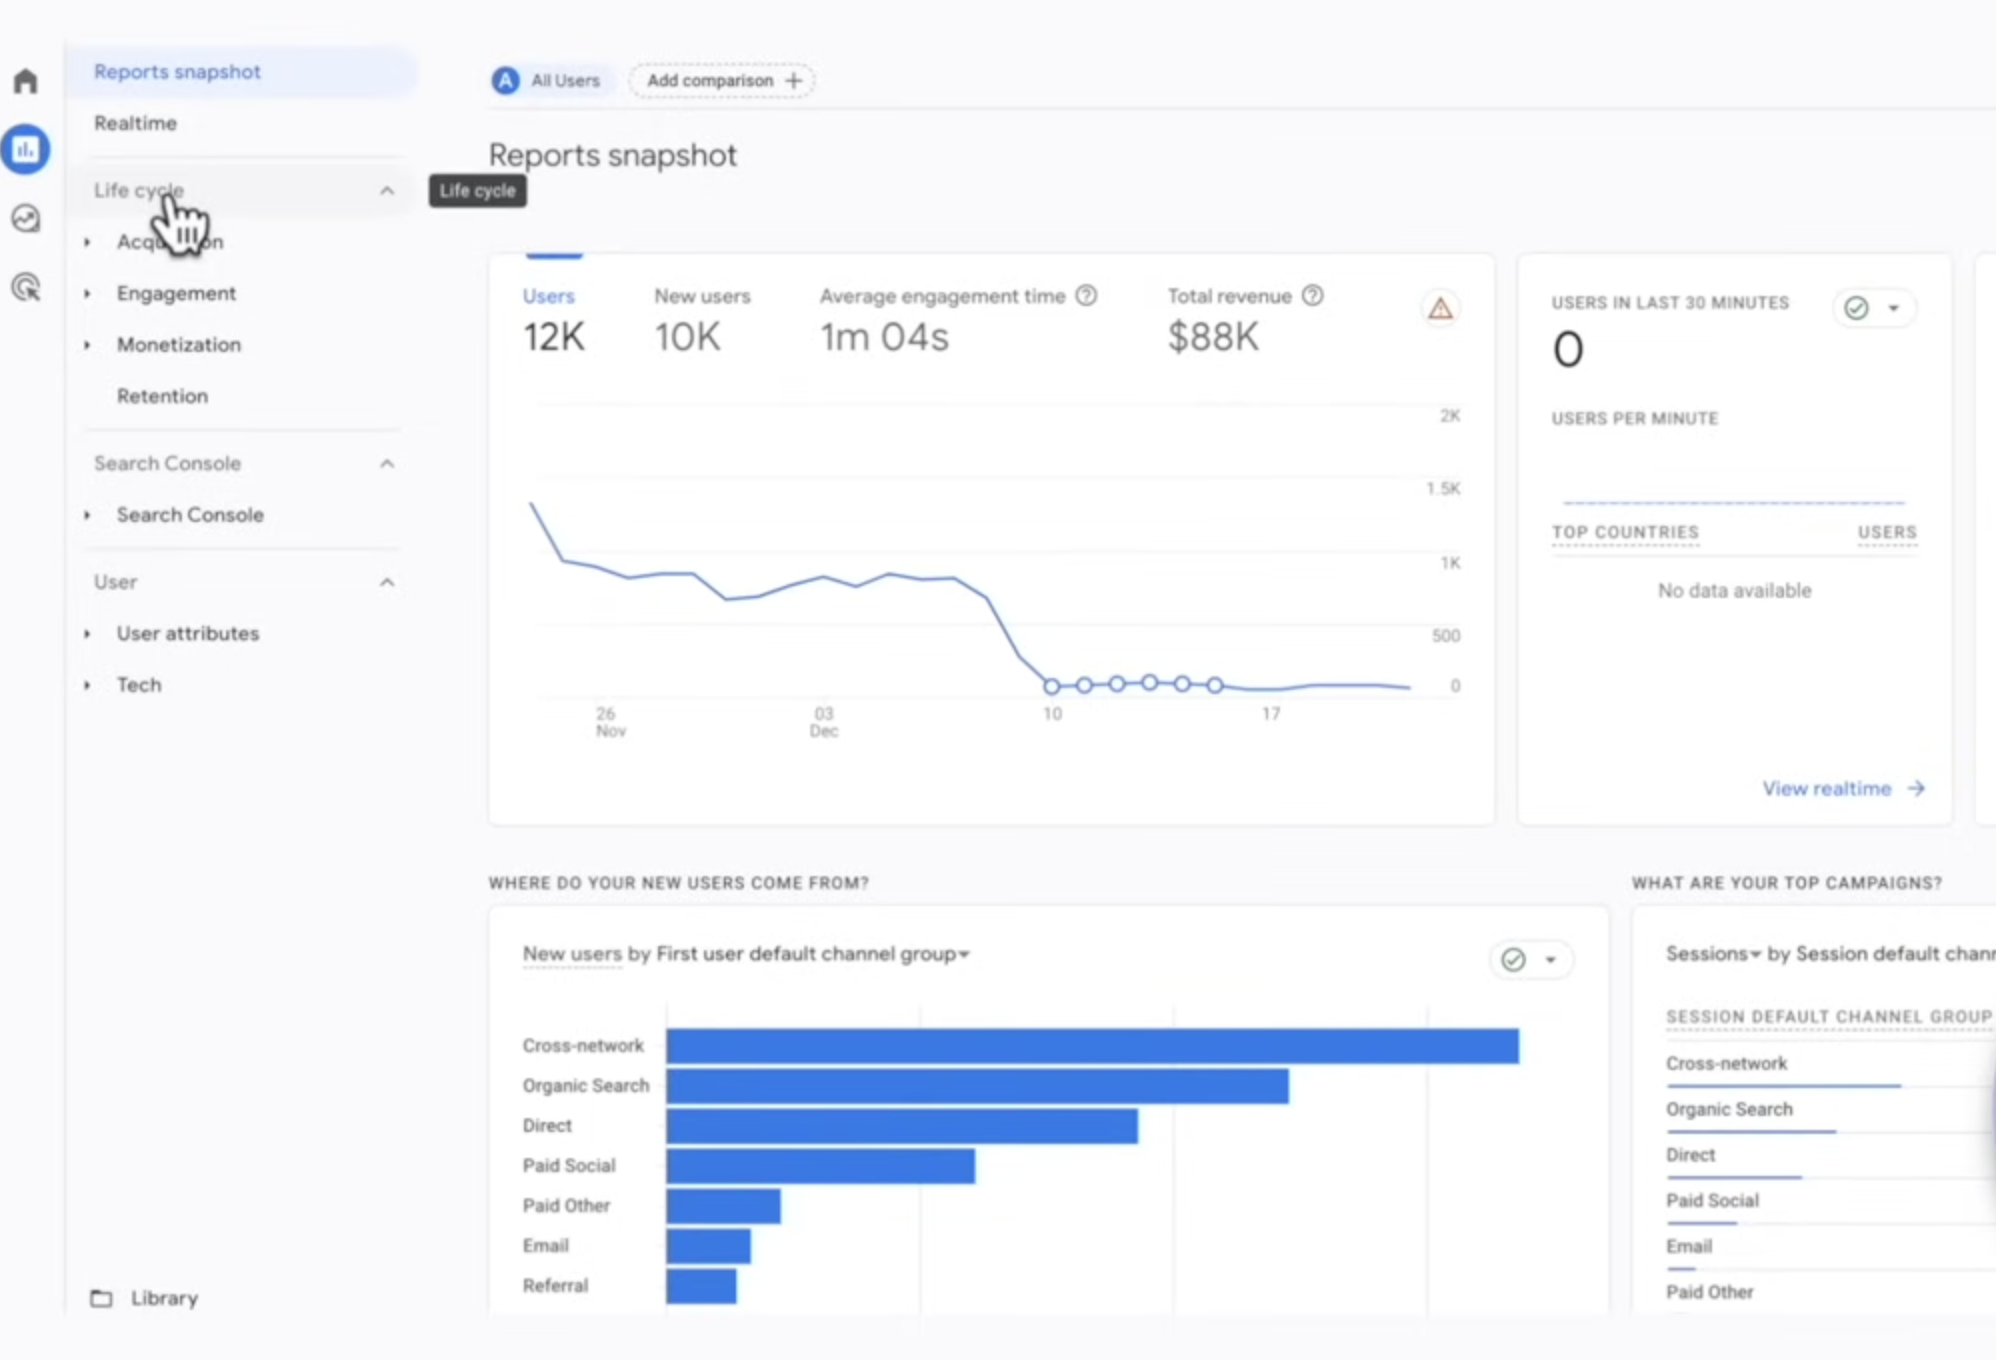This screenshot has height=1360, width=1996.
Task: Open Reports section icon in left rail
Action: [x=25, y=150]
